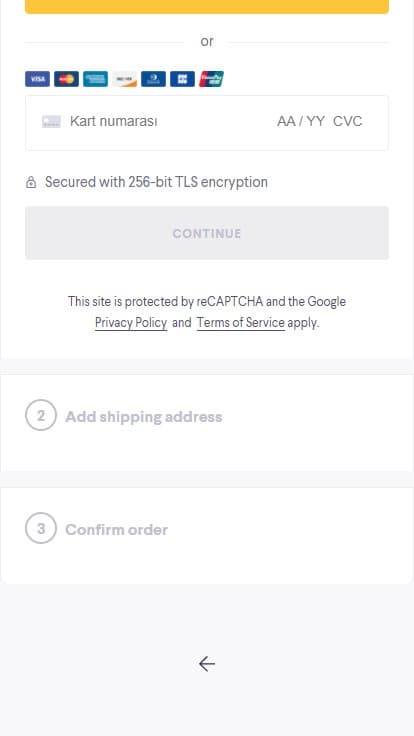Click the Visa card logo

coord(38,79)
